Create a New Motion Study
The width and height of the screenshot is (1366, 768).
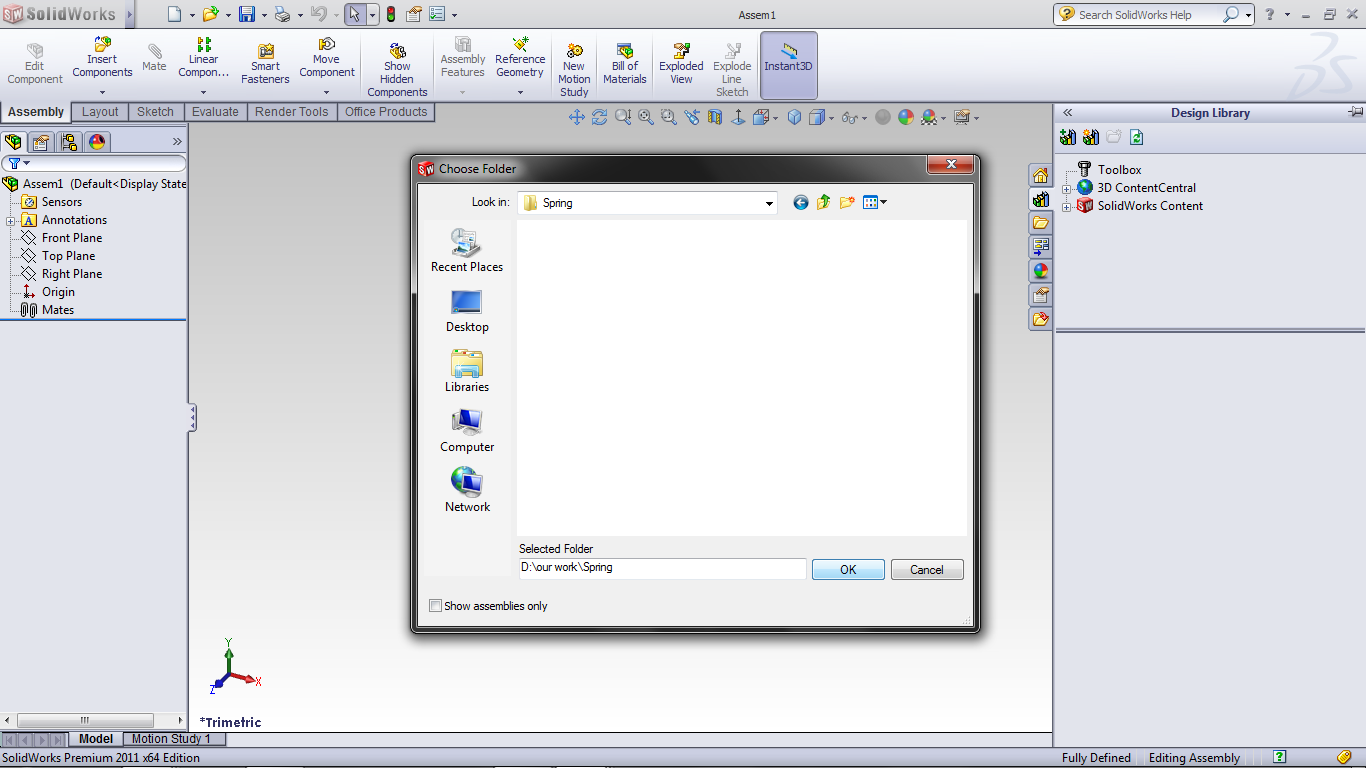pos(574,70)
